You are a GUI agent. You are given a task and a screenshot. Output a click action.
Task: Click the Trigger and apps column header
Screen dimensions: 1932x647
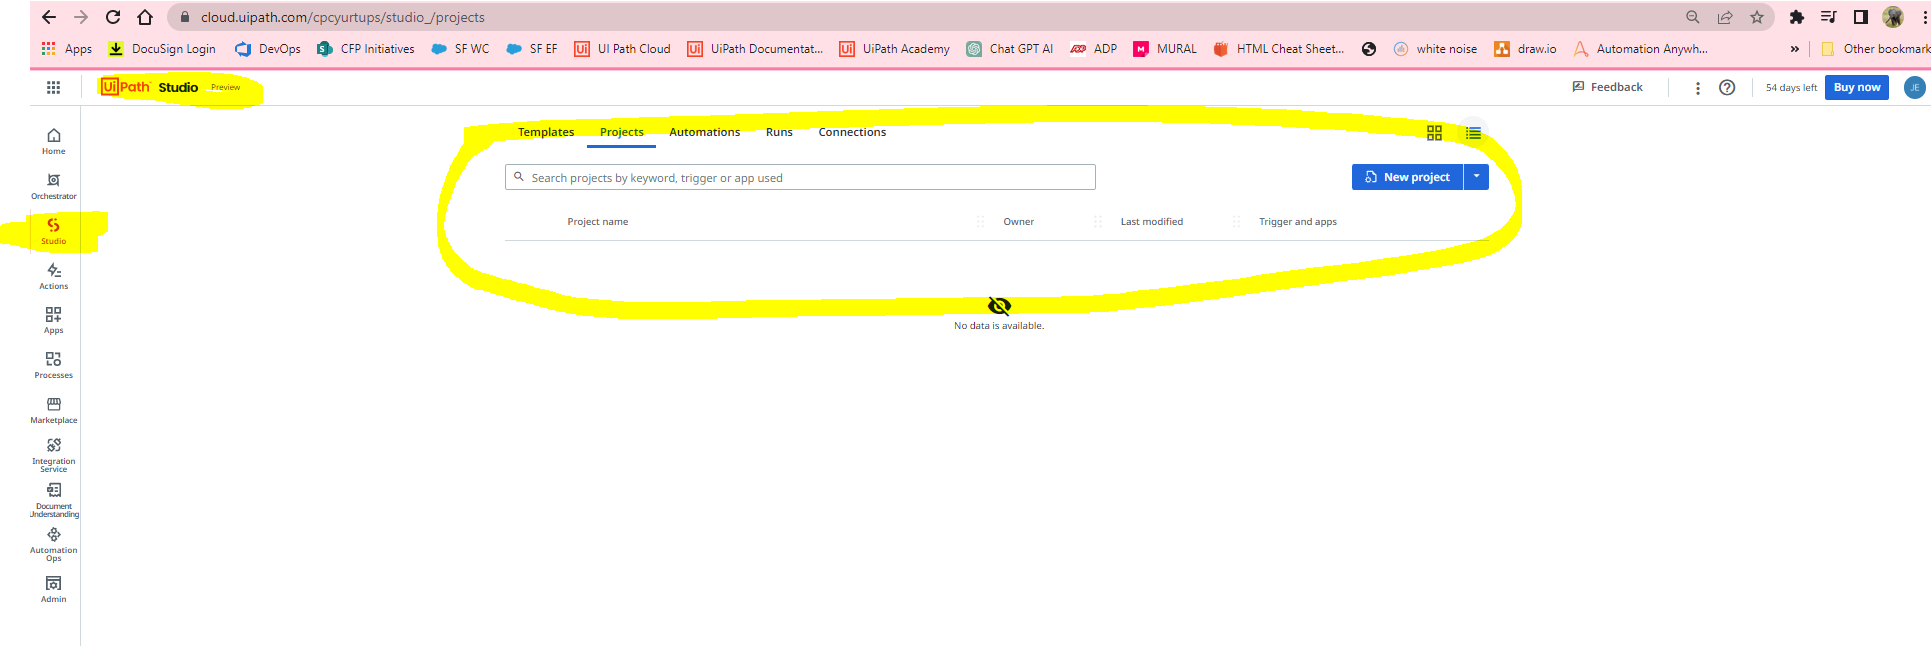(1298, 222)
